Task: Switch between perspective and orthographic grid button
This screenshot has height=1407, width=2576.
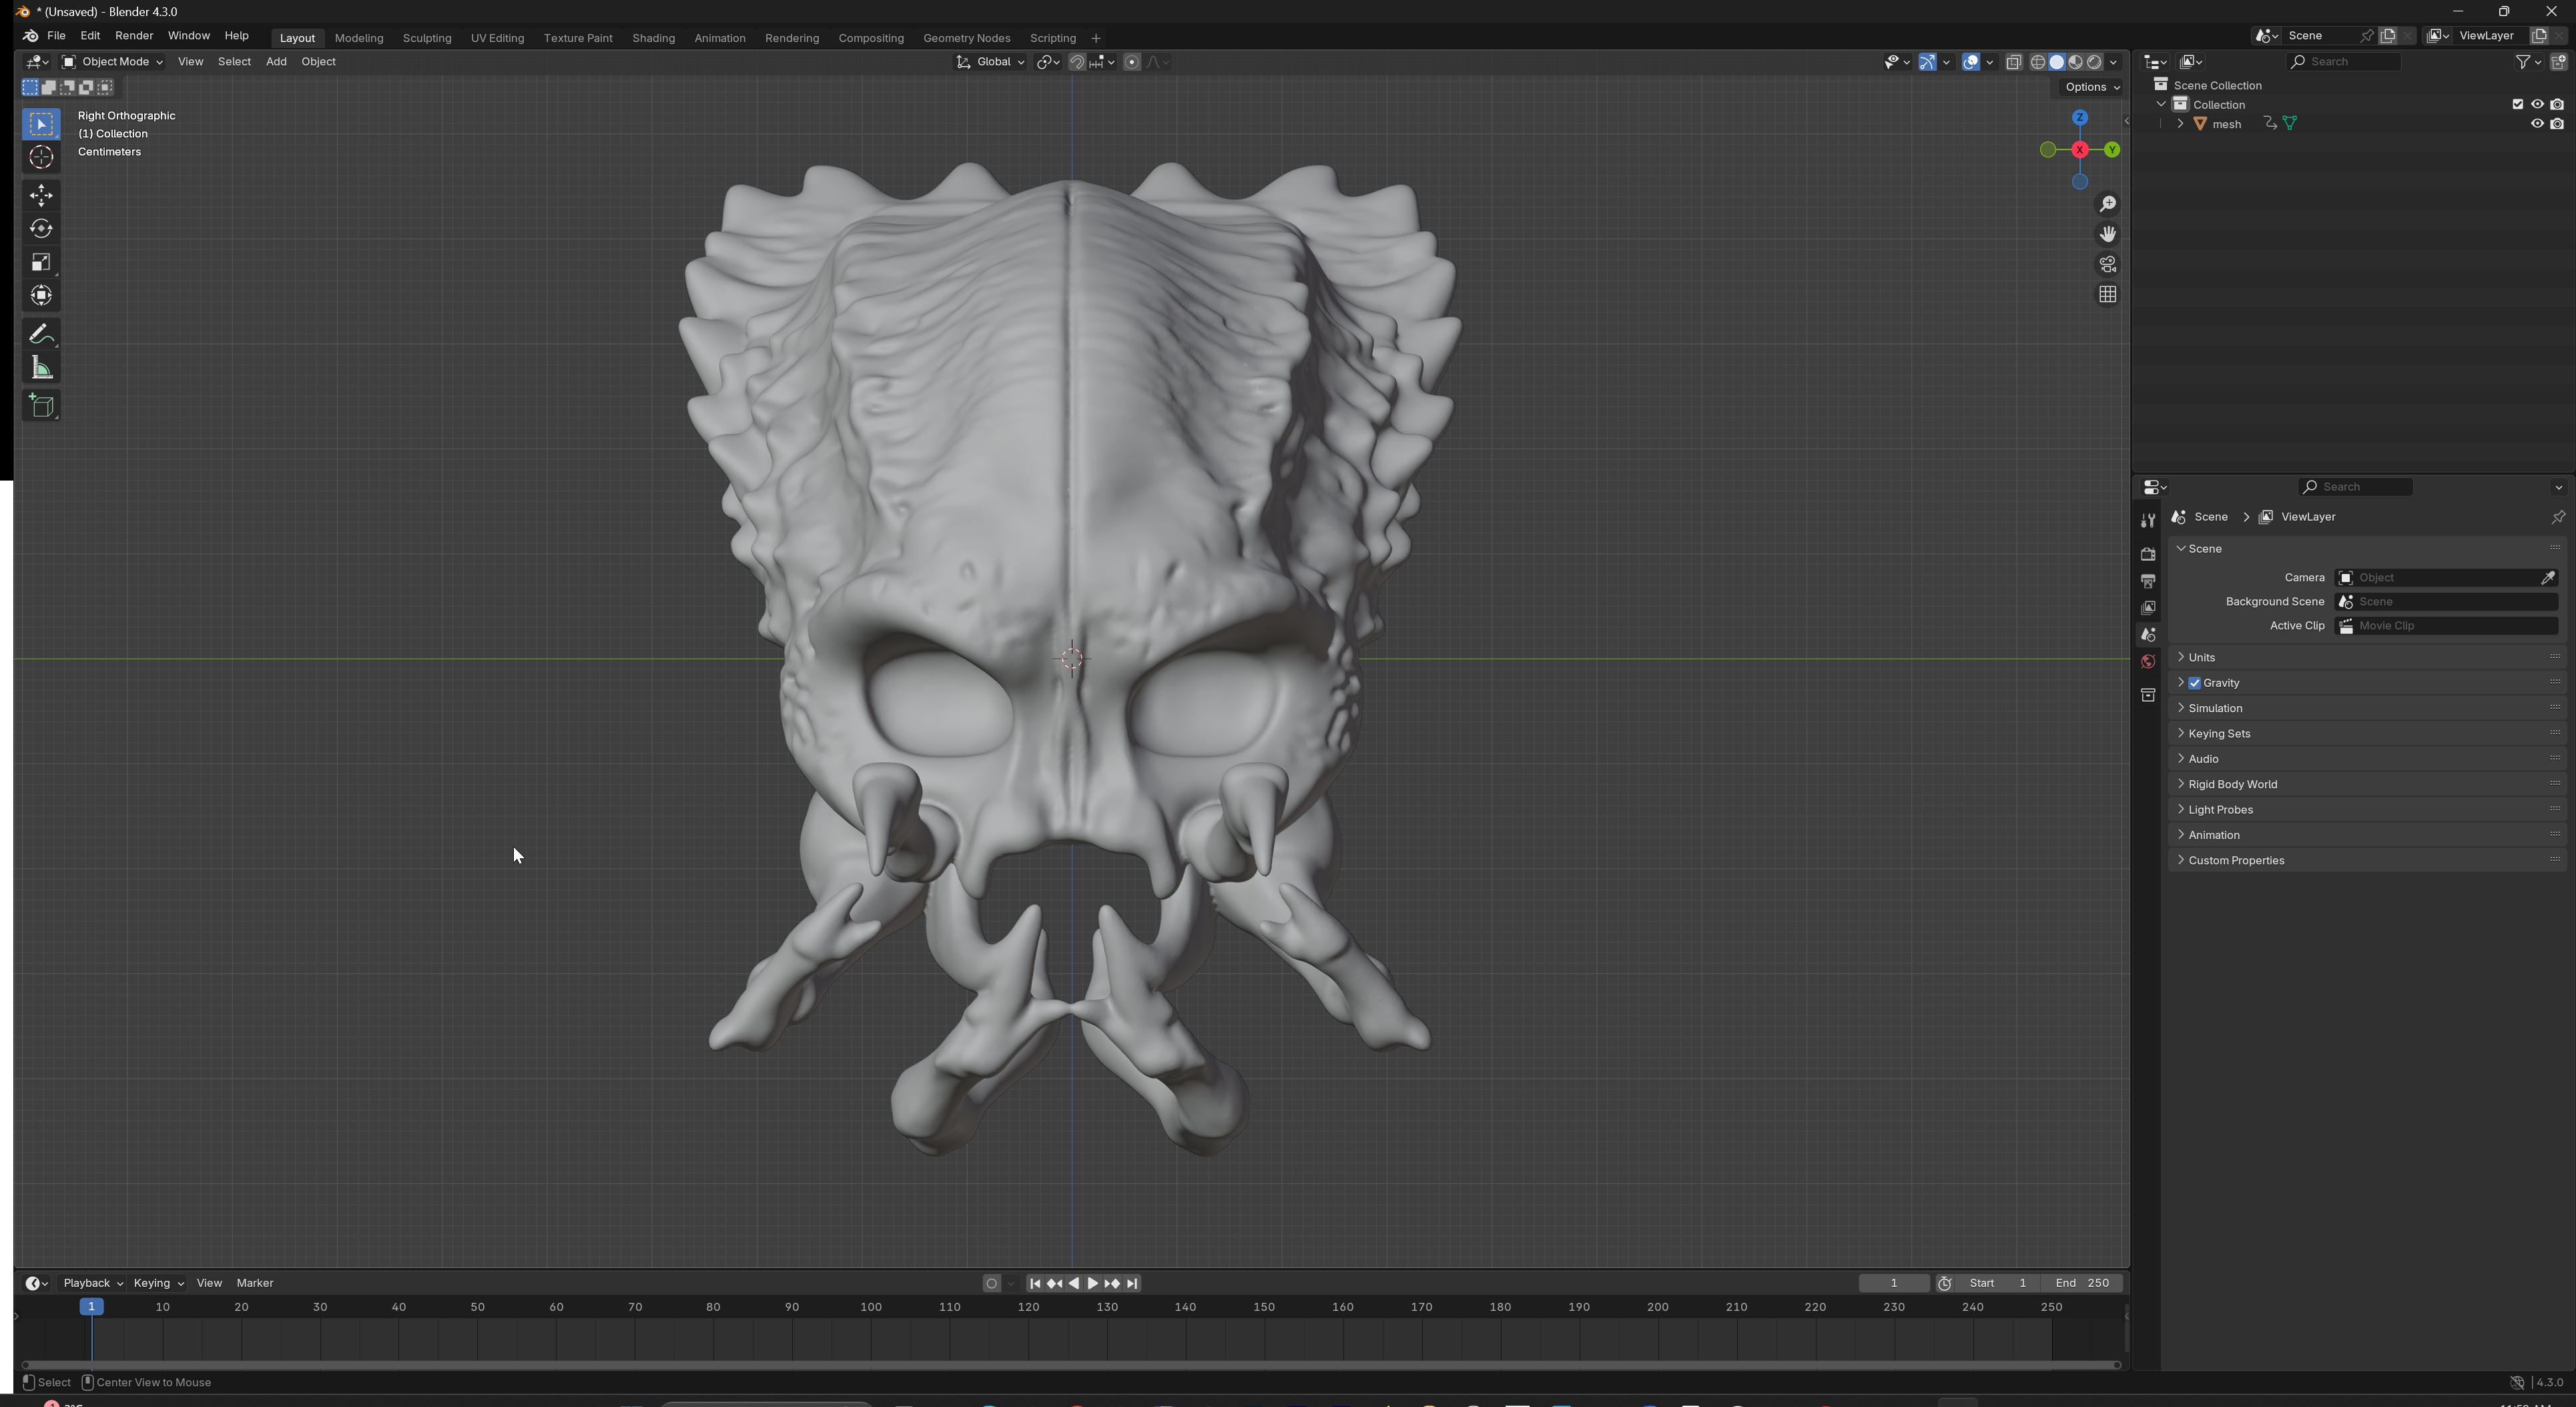Action: 2107,294
